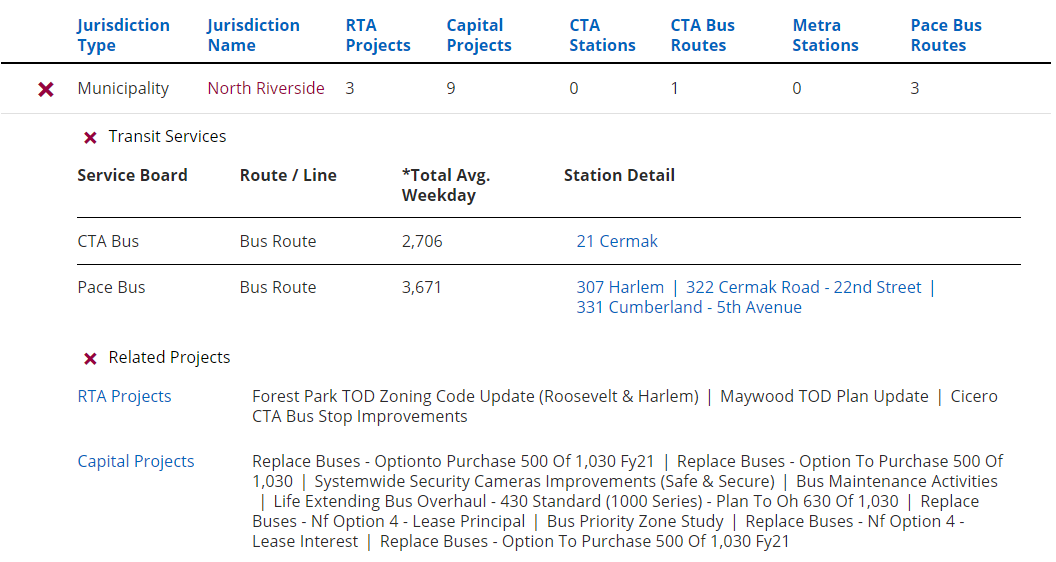The image size is (1056, 562).
Task: Sort by RTA Projects column header
Action: pyautogui.click(x=378, y=35)
